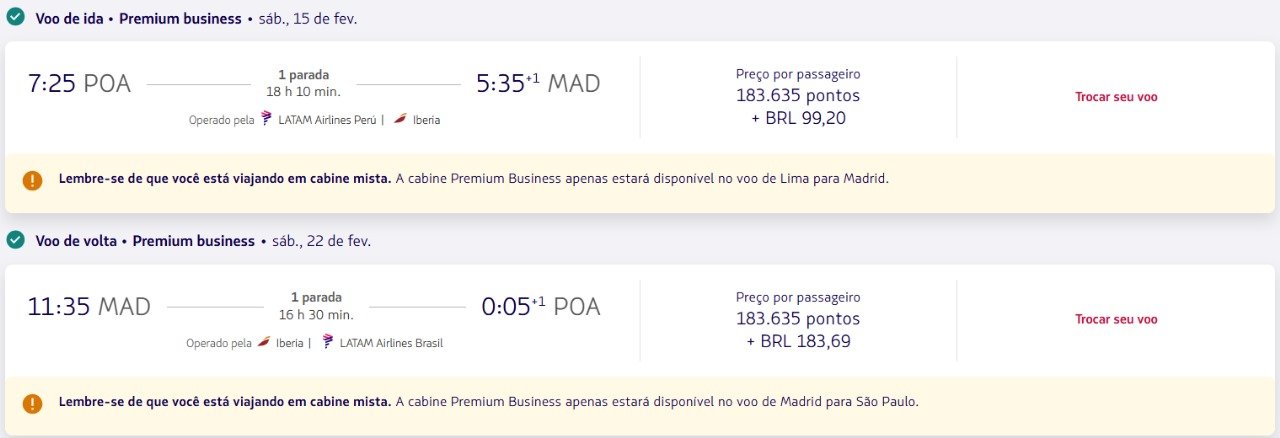Select the 11:35 MAD departure time
The width and height of the screenshot is (1280, 438).
click(x=89, y=307)
